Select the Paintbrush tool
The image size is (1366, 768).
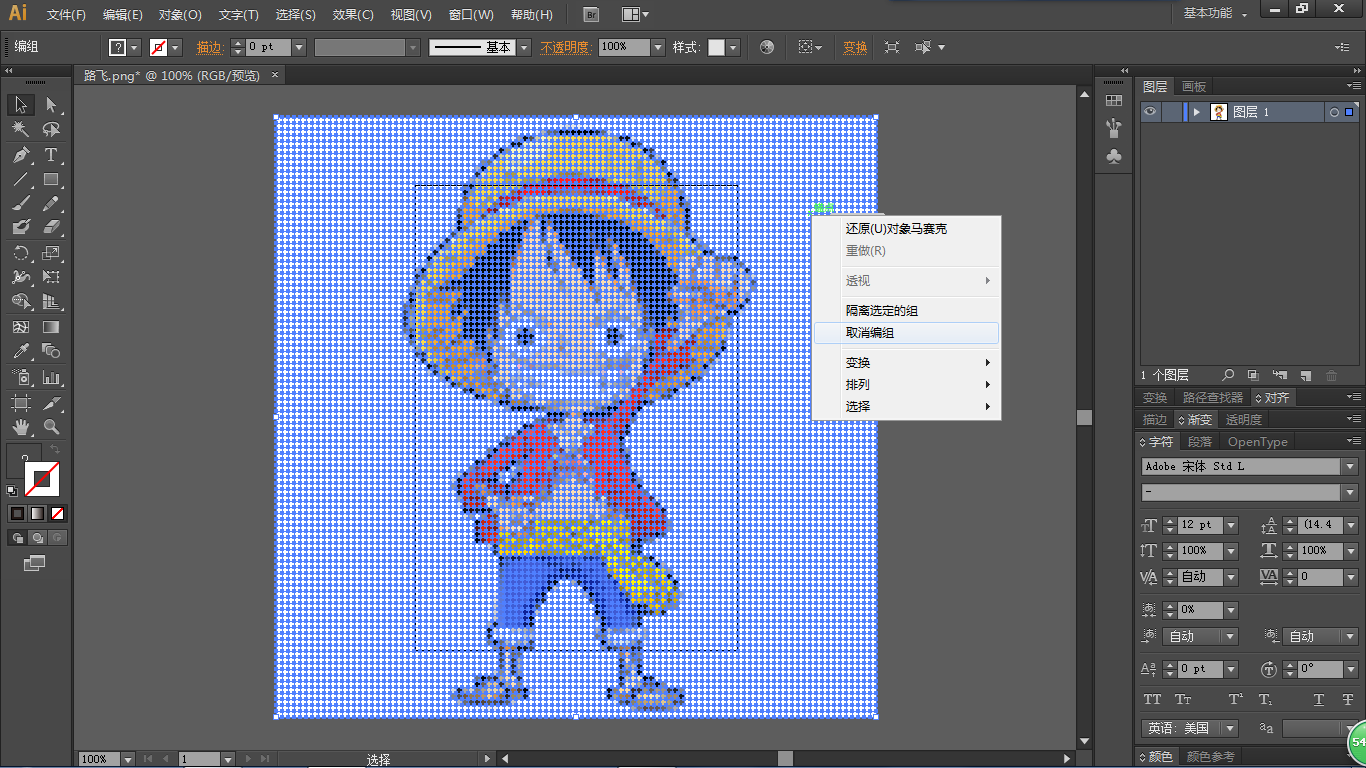click(x=21, y=204)
